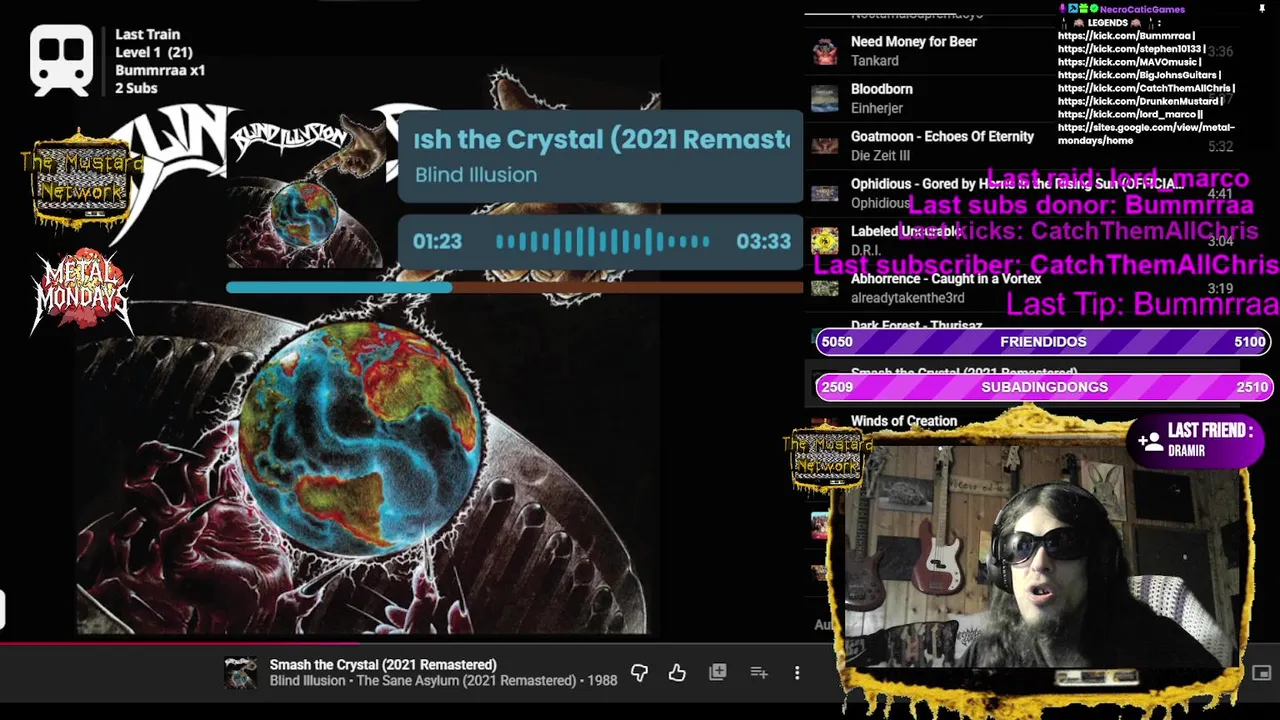
Task: Click the add to queue icon
Action: [x=758, y=673]
